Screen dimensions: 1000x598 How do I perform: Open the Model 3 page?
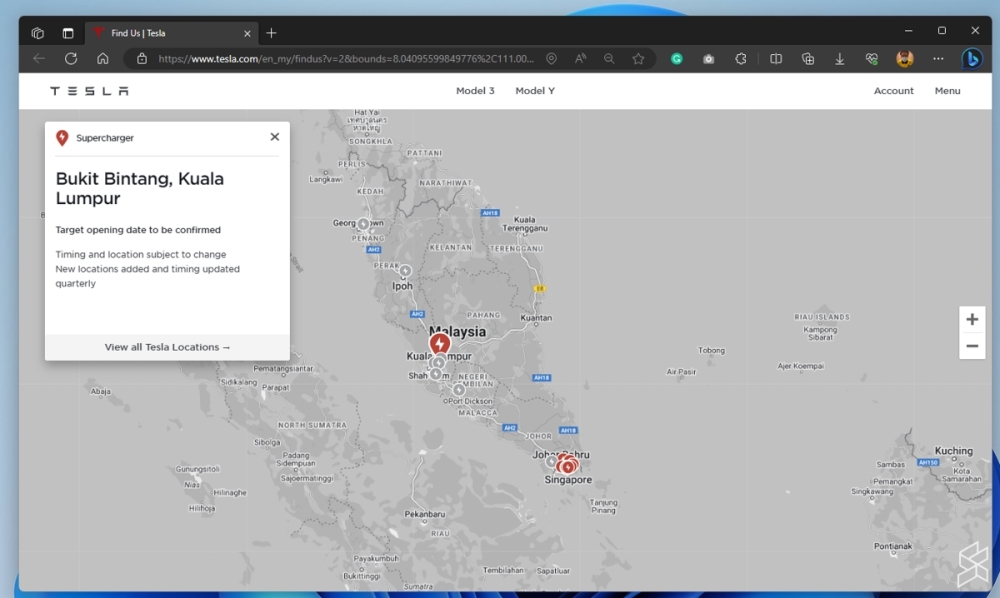tap(475, 91)
